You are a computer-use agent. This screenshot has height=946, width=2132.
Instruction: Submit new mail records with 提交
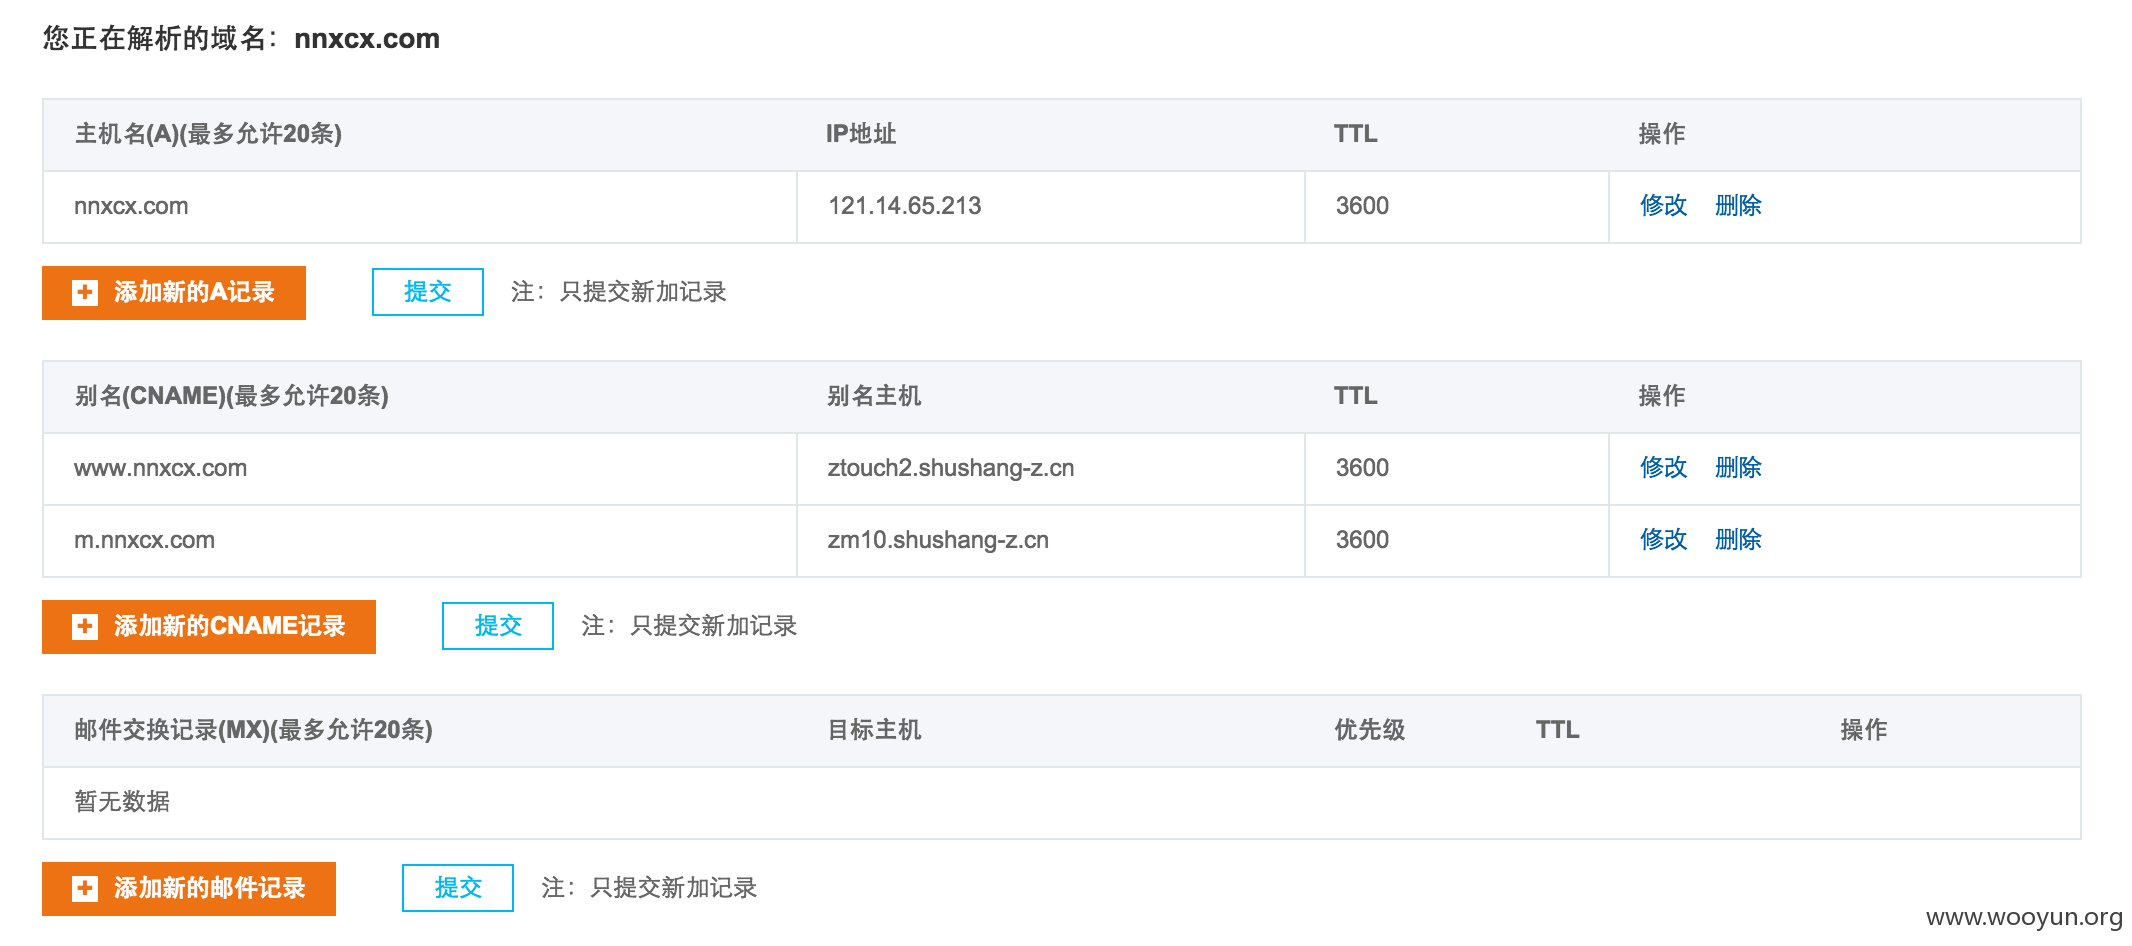click(458, 888)
